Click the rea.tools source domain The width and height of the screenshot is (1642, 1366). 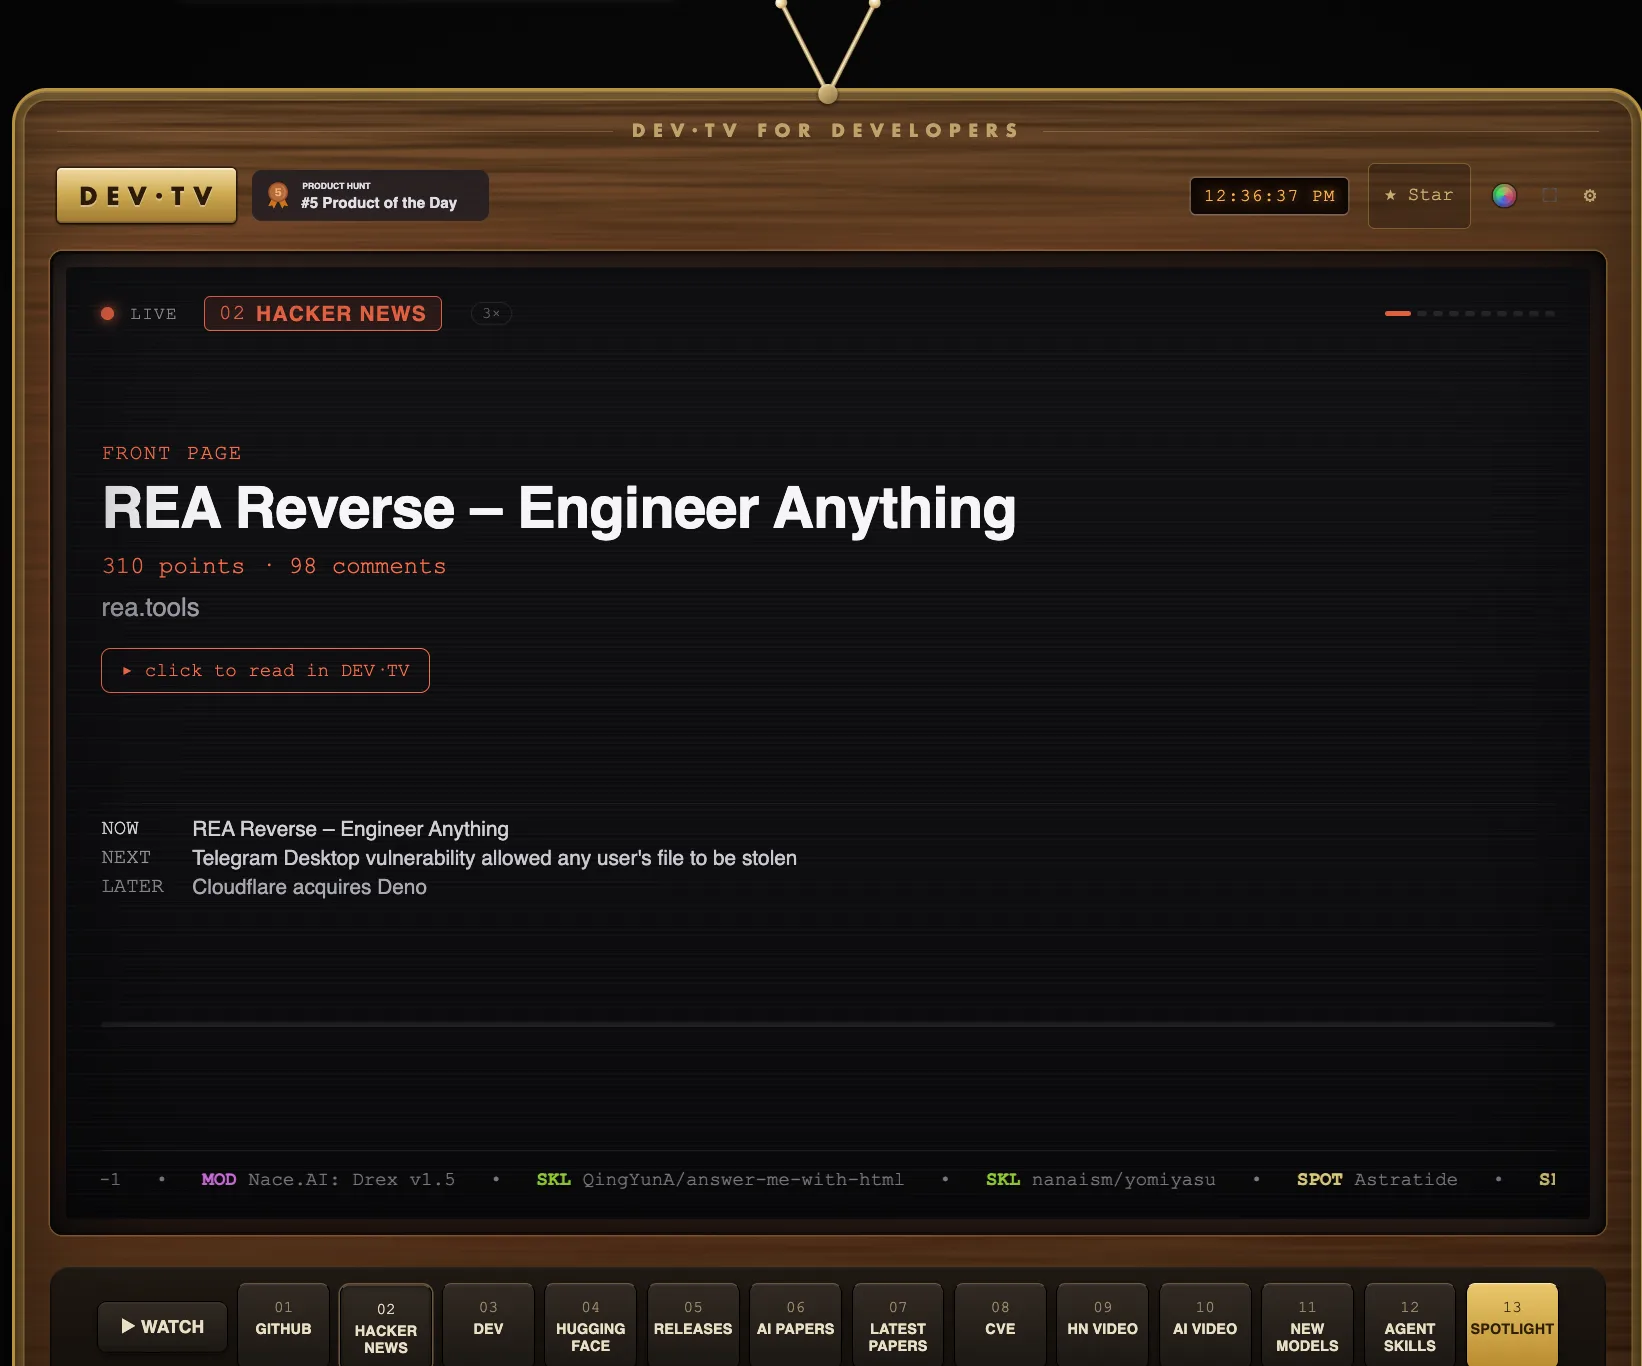coord(150,608)
